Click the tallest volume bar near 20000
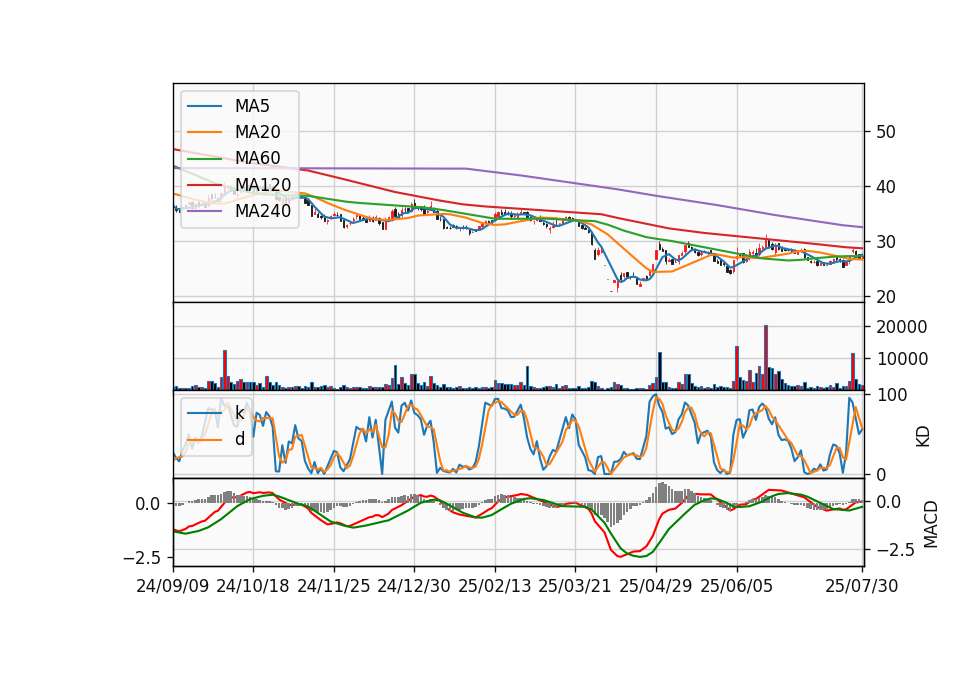The width and height of the screenshot is (960, 690). 765,358
